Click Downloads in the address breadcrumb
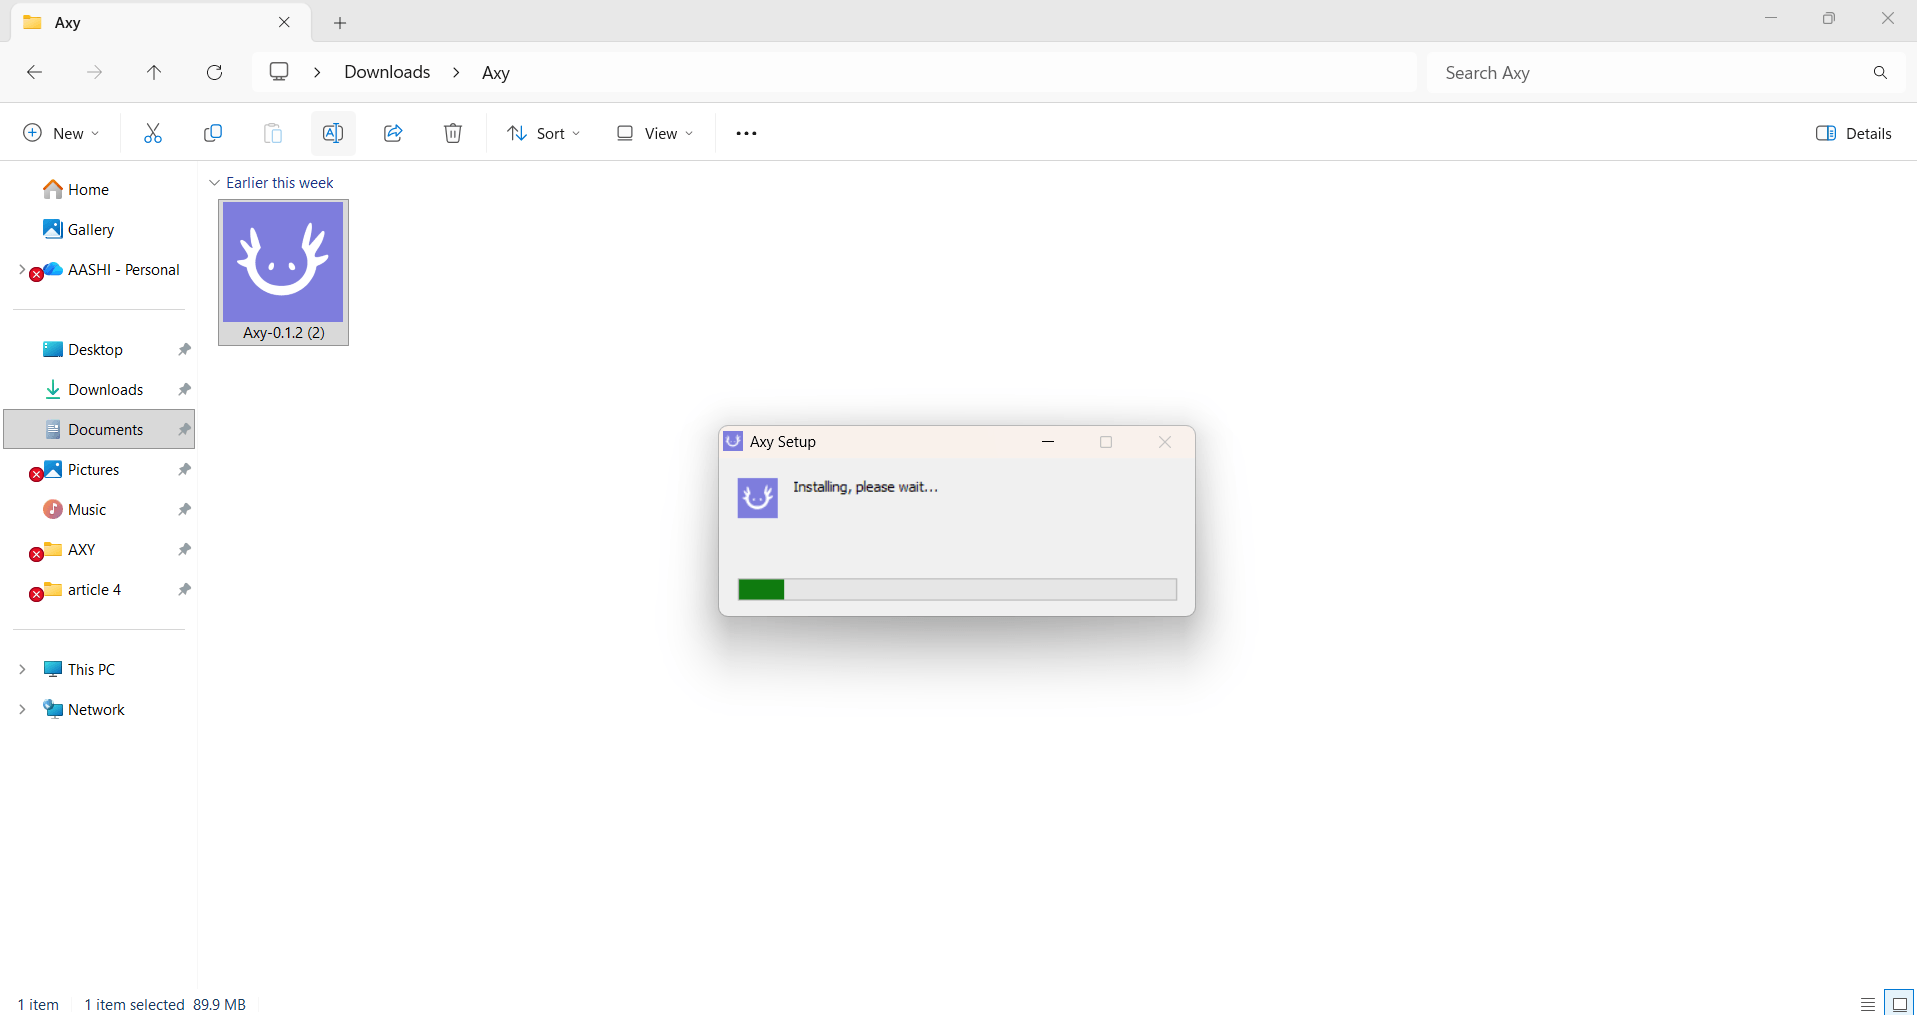The image size is (1917, 1015). tap(387, 72)
